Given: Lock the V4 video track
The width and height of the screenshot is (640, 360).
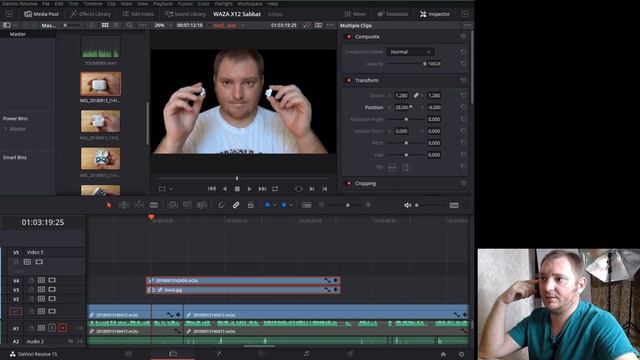Looking at the screenshot, I should click(x=31, y=280).
